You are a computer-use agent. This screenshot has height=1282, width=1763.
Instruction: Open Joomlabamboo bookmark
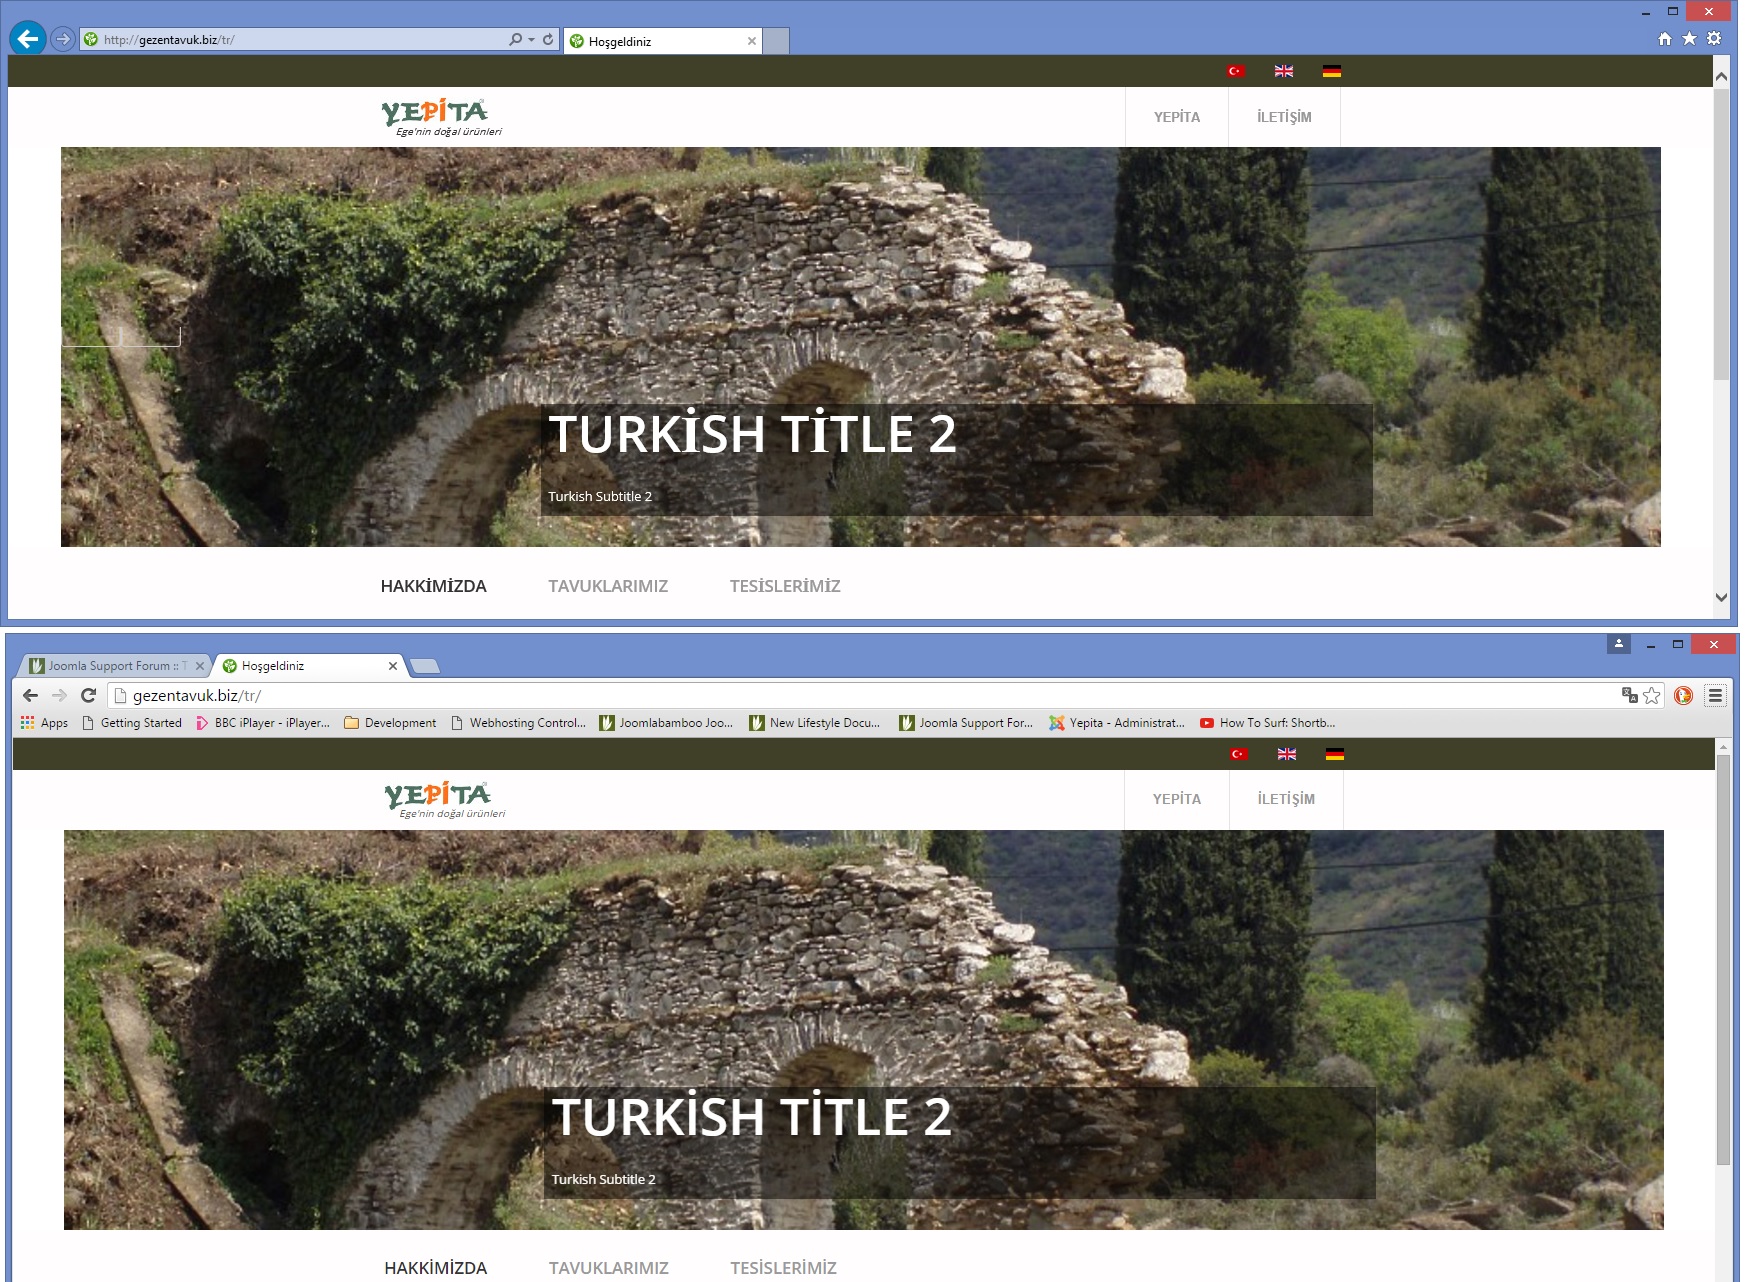point(666,723)
